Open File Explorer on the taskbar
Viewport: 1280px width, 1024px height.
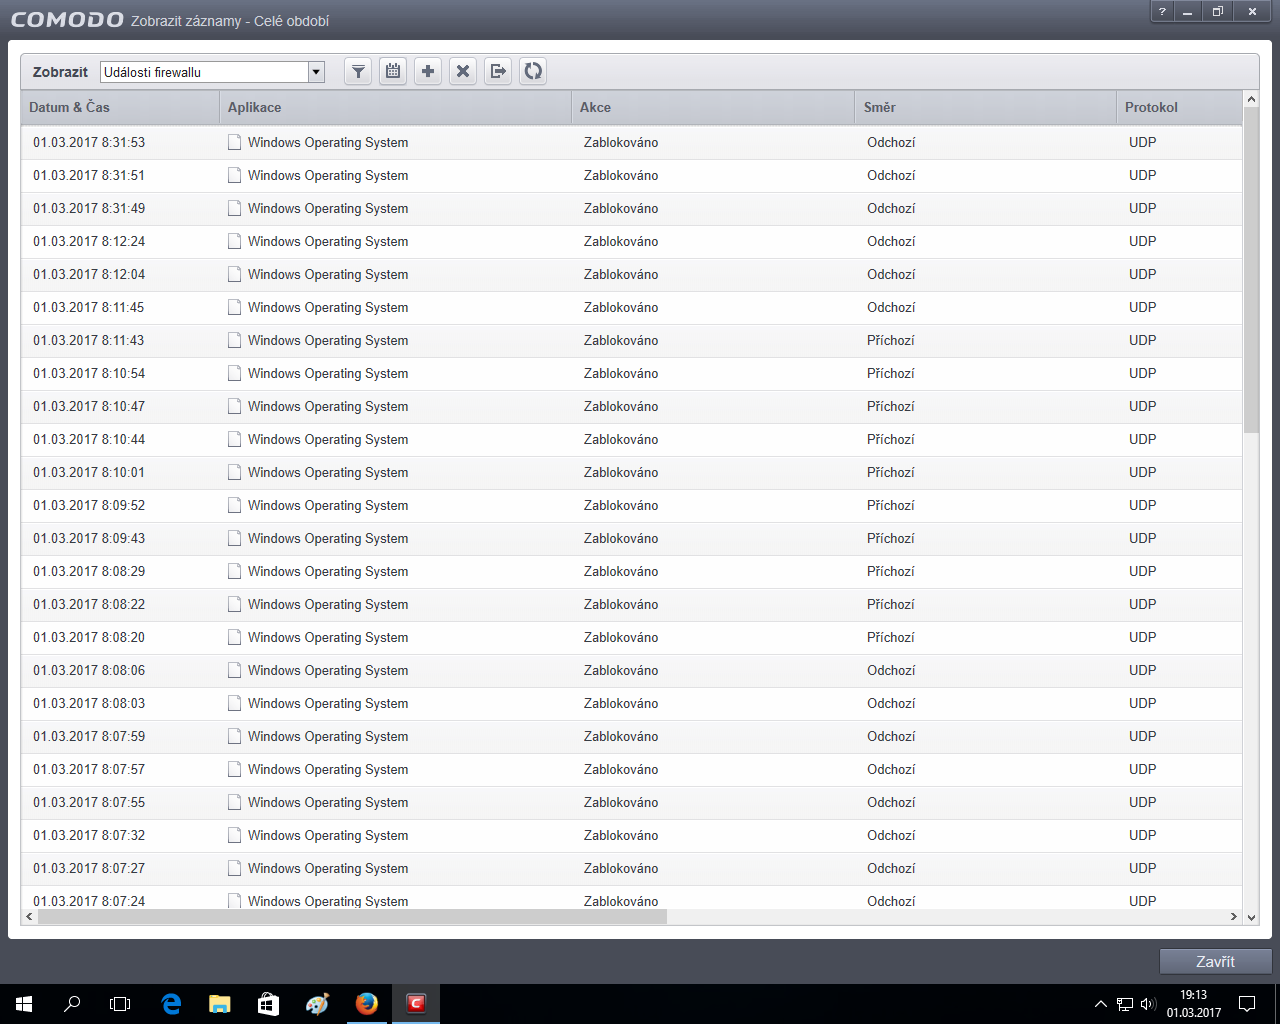220,1003
